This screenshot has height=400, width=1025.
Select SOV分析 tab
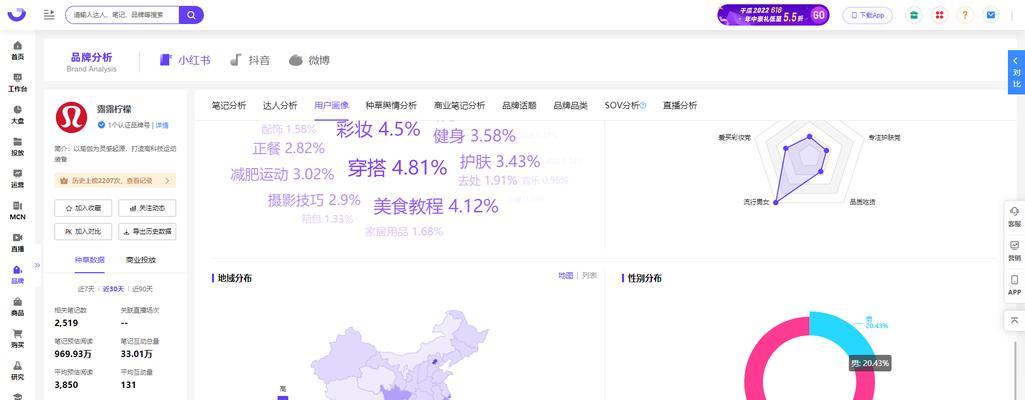tap(625, 105)
